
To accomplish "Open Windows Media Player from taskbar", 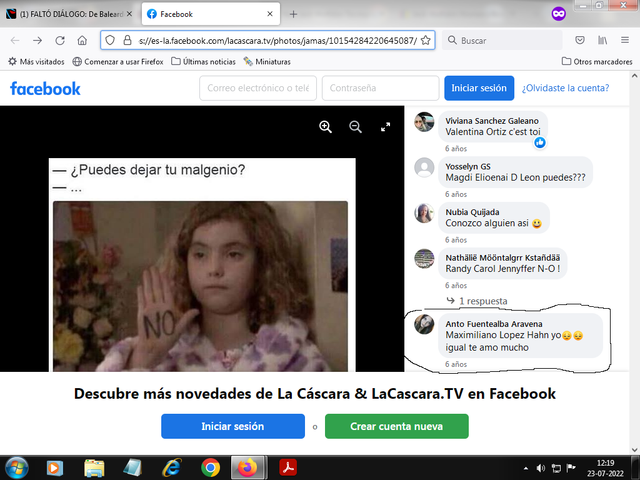I will click(x=54, y=468).
